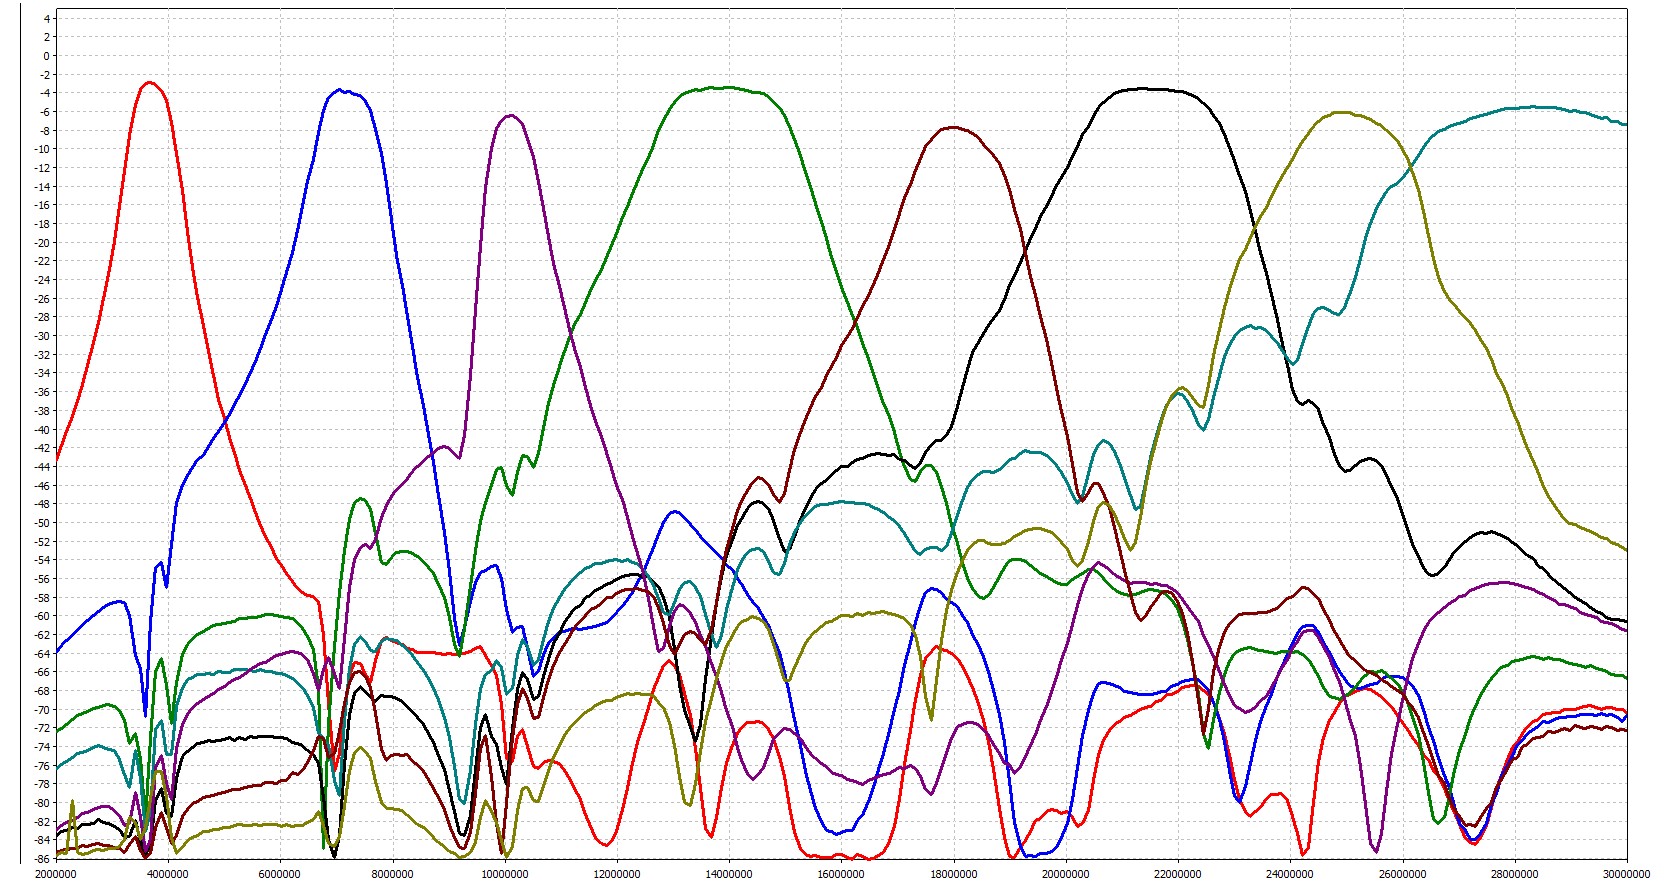The image size is (1664, 883).
Task: Click the 4 label atop the y-axis
Action: (x=46, y=19)
